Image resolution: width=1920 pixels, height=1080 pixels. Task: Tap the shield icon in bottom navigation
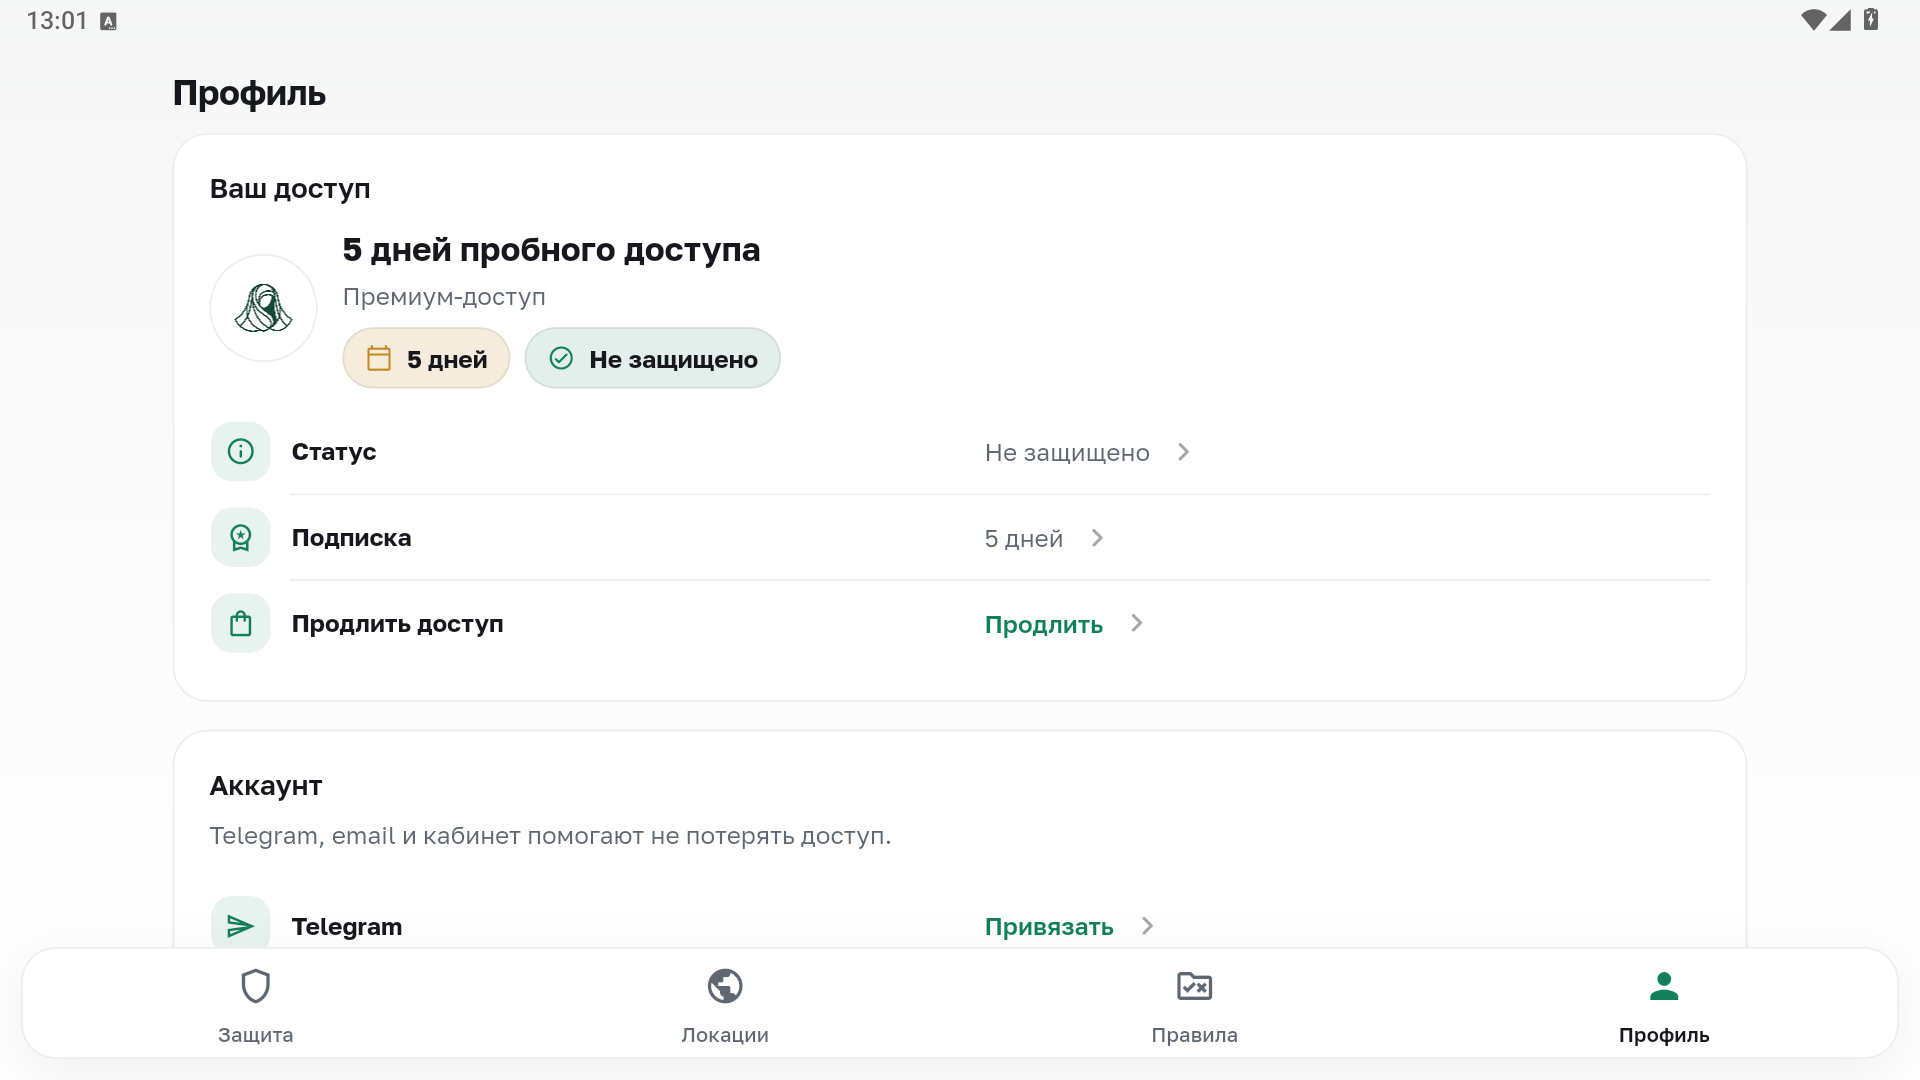pos(256,986)
